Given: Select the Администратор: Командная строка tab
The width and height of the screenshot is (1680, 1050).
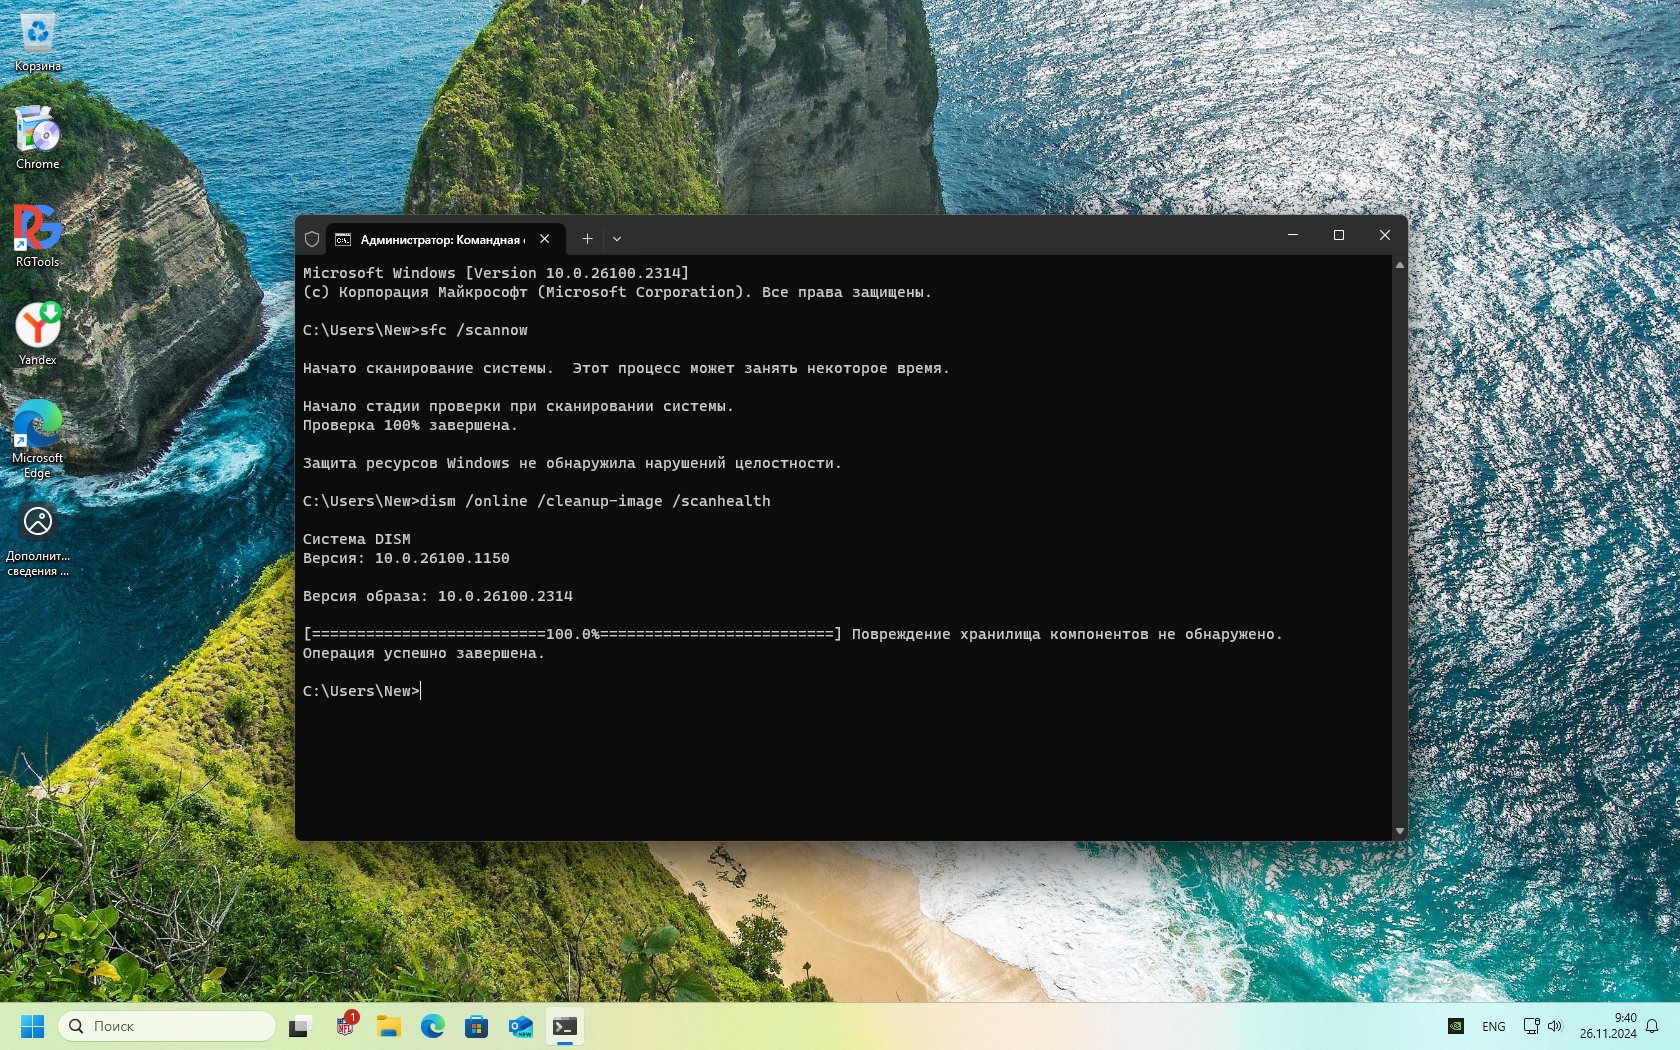Looking at the screenshot, I should tap(440, 239).
